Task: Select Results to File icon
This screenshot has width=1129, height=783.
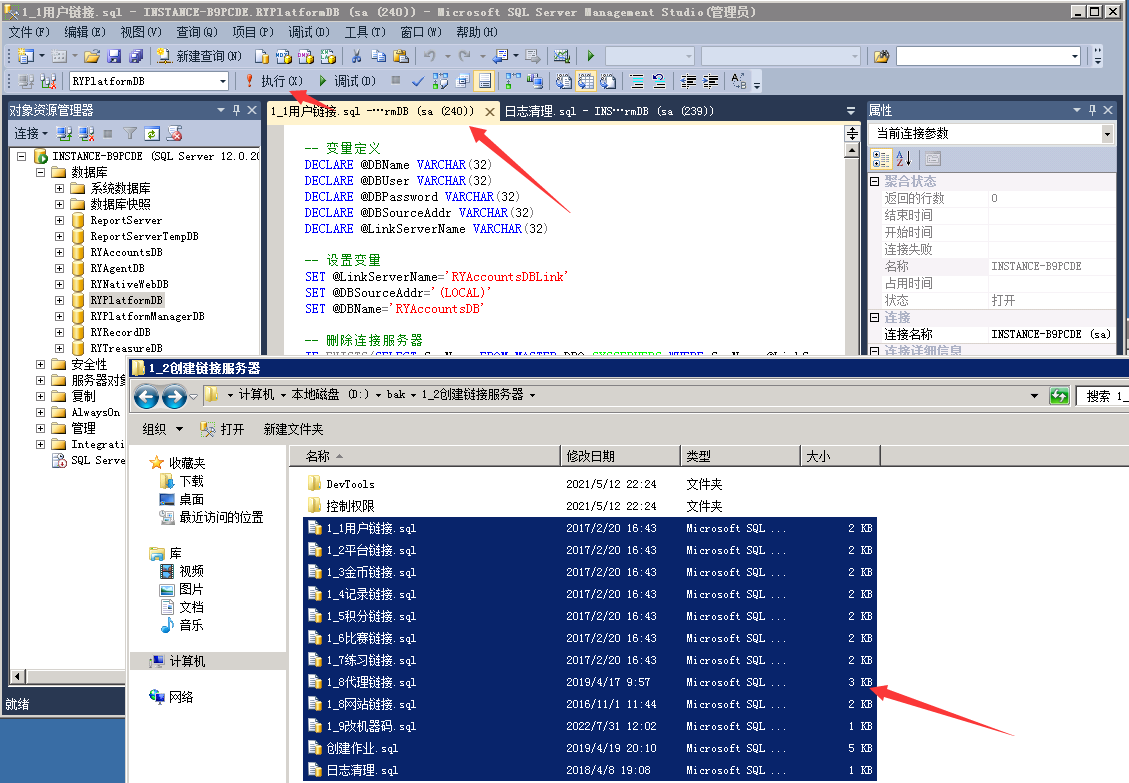Action: click(608, 81)
